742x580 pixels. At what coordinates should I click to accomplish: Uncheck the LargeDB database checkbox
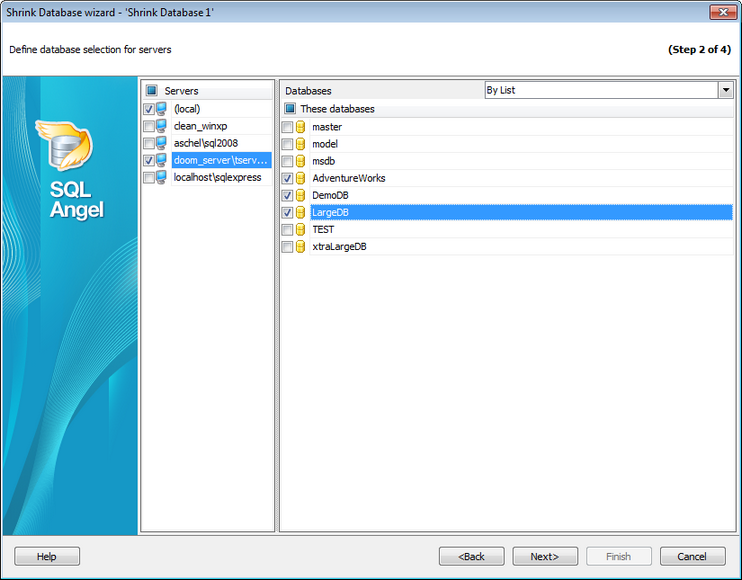pos(287,212)
